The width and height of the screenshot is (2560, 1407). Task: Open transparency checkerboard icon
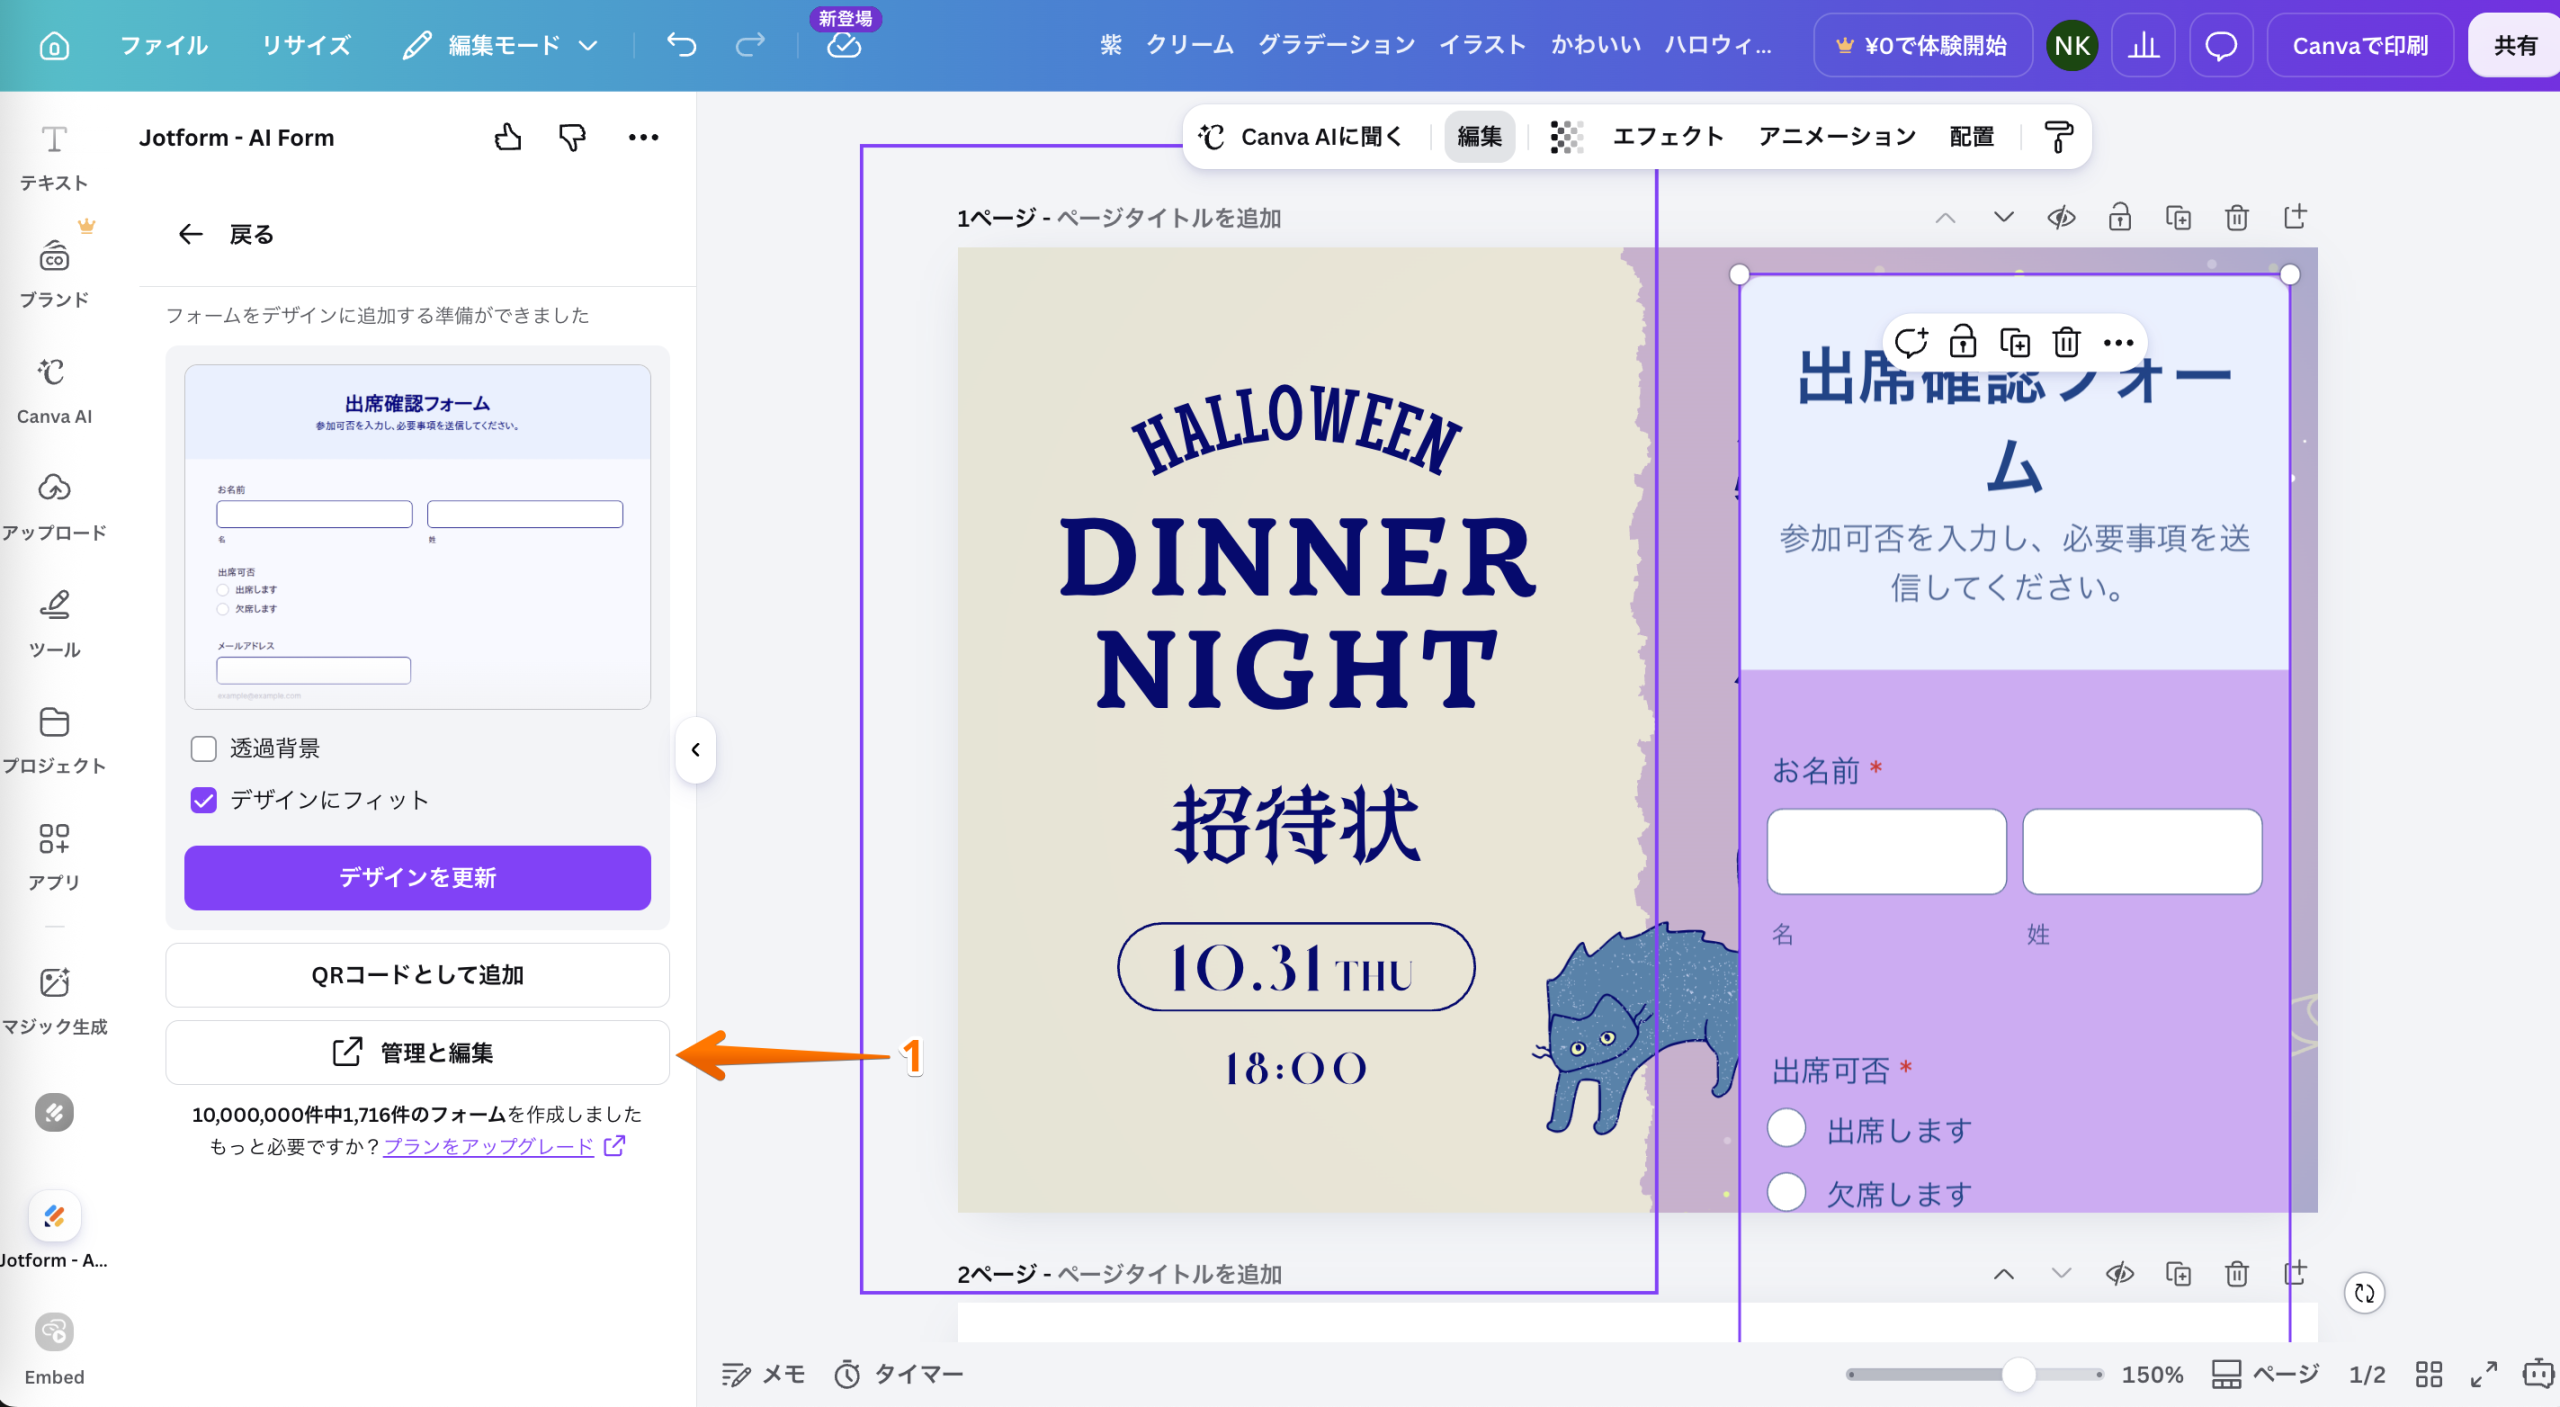pos(1566,137)
